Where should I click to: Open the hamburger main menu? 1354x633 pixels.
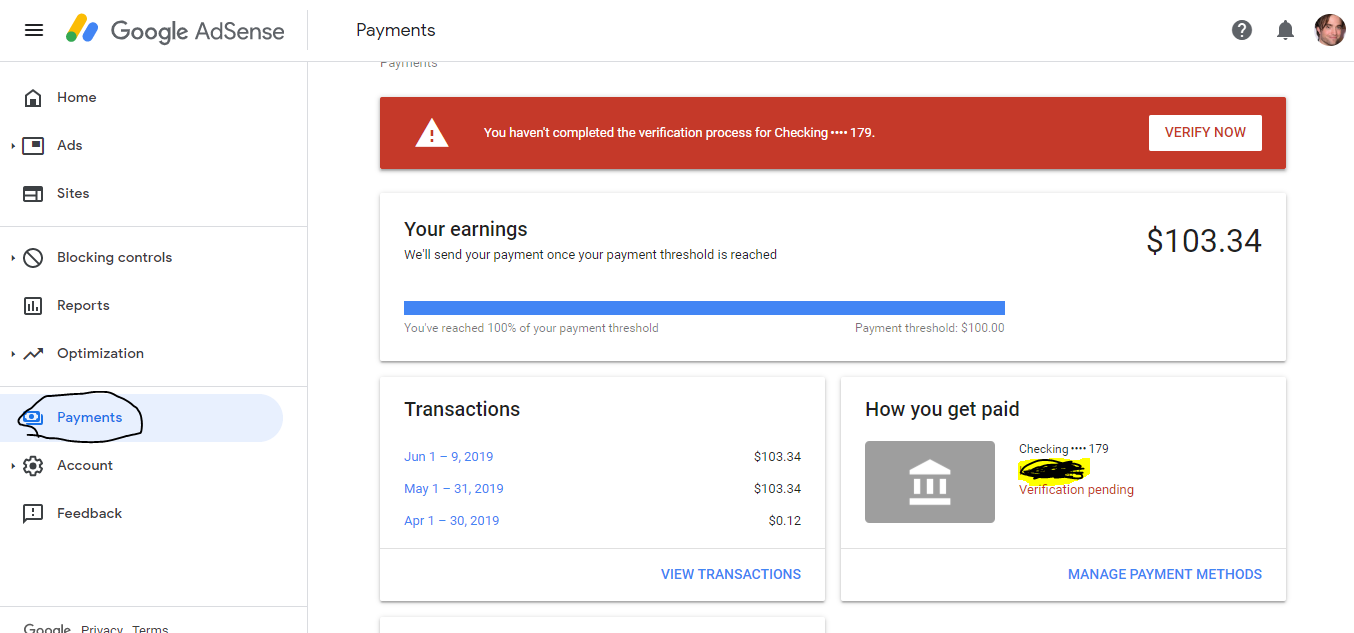(x=34, y=30)
